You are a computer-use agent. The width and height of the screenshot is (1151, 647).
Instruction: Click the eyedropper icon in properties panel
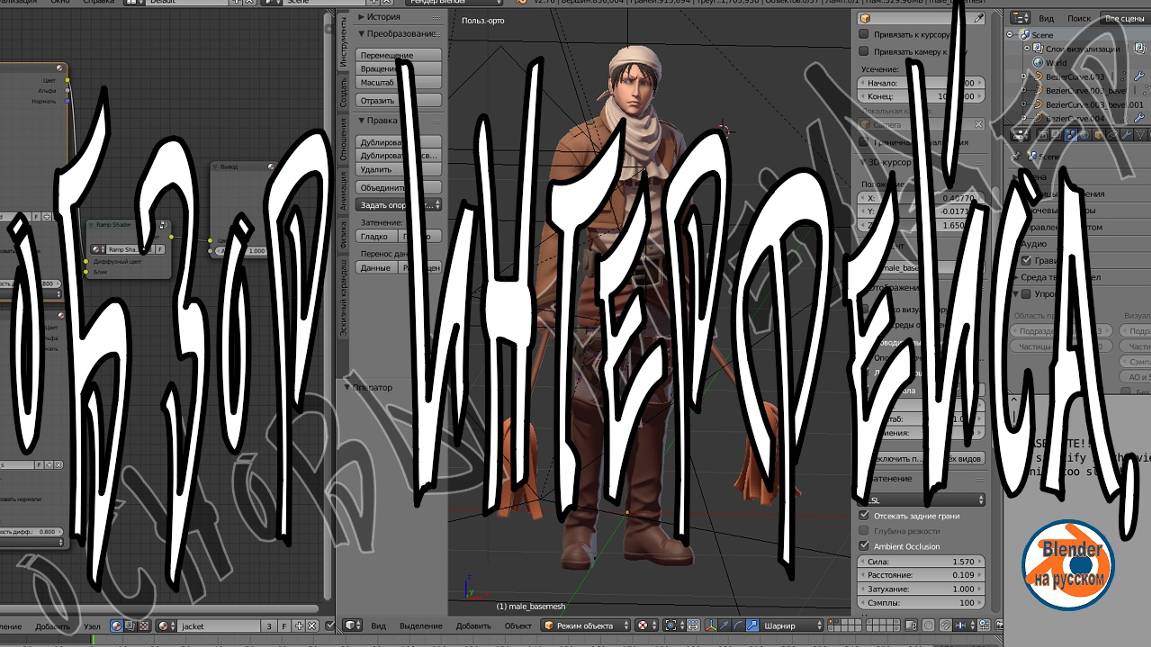979,19
